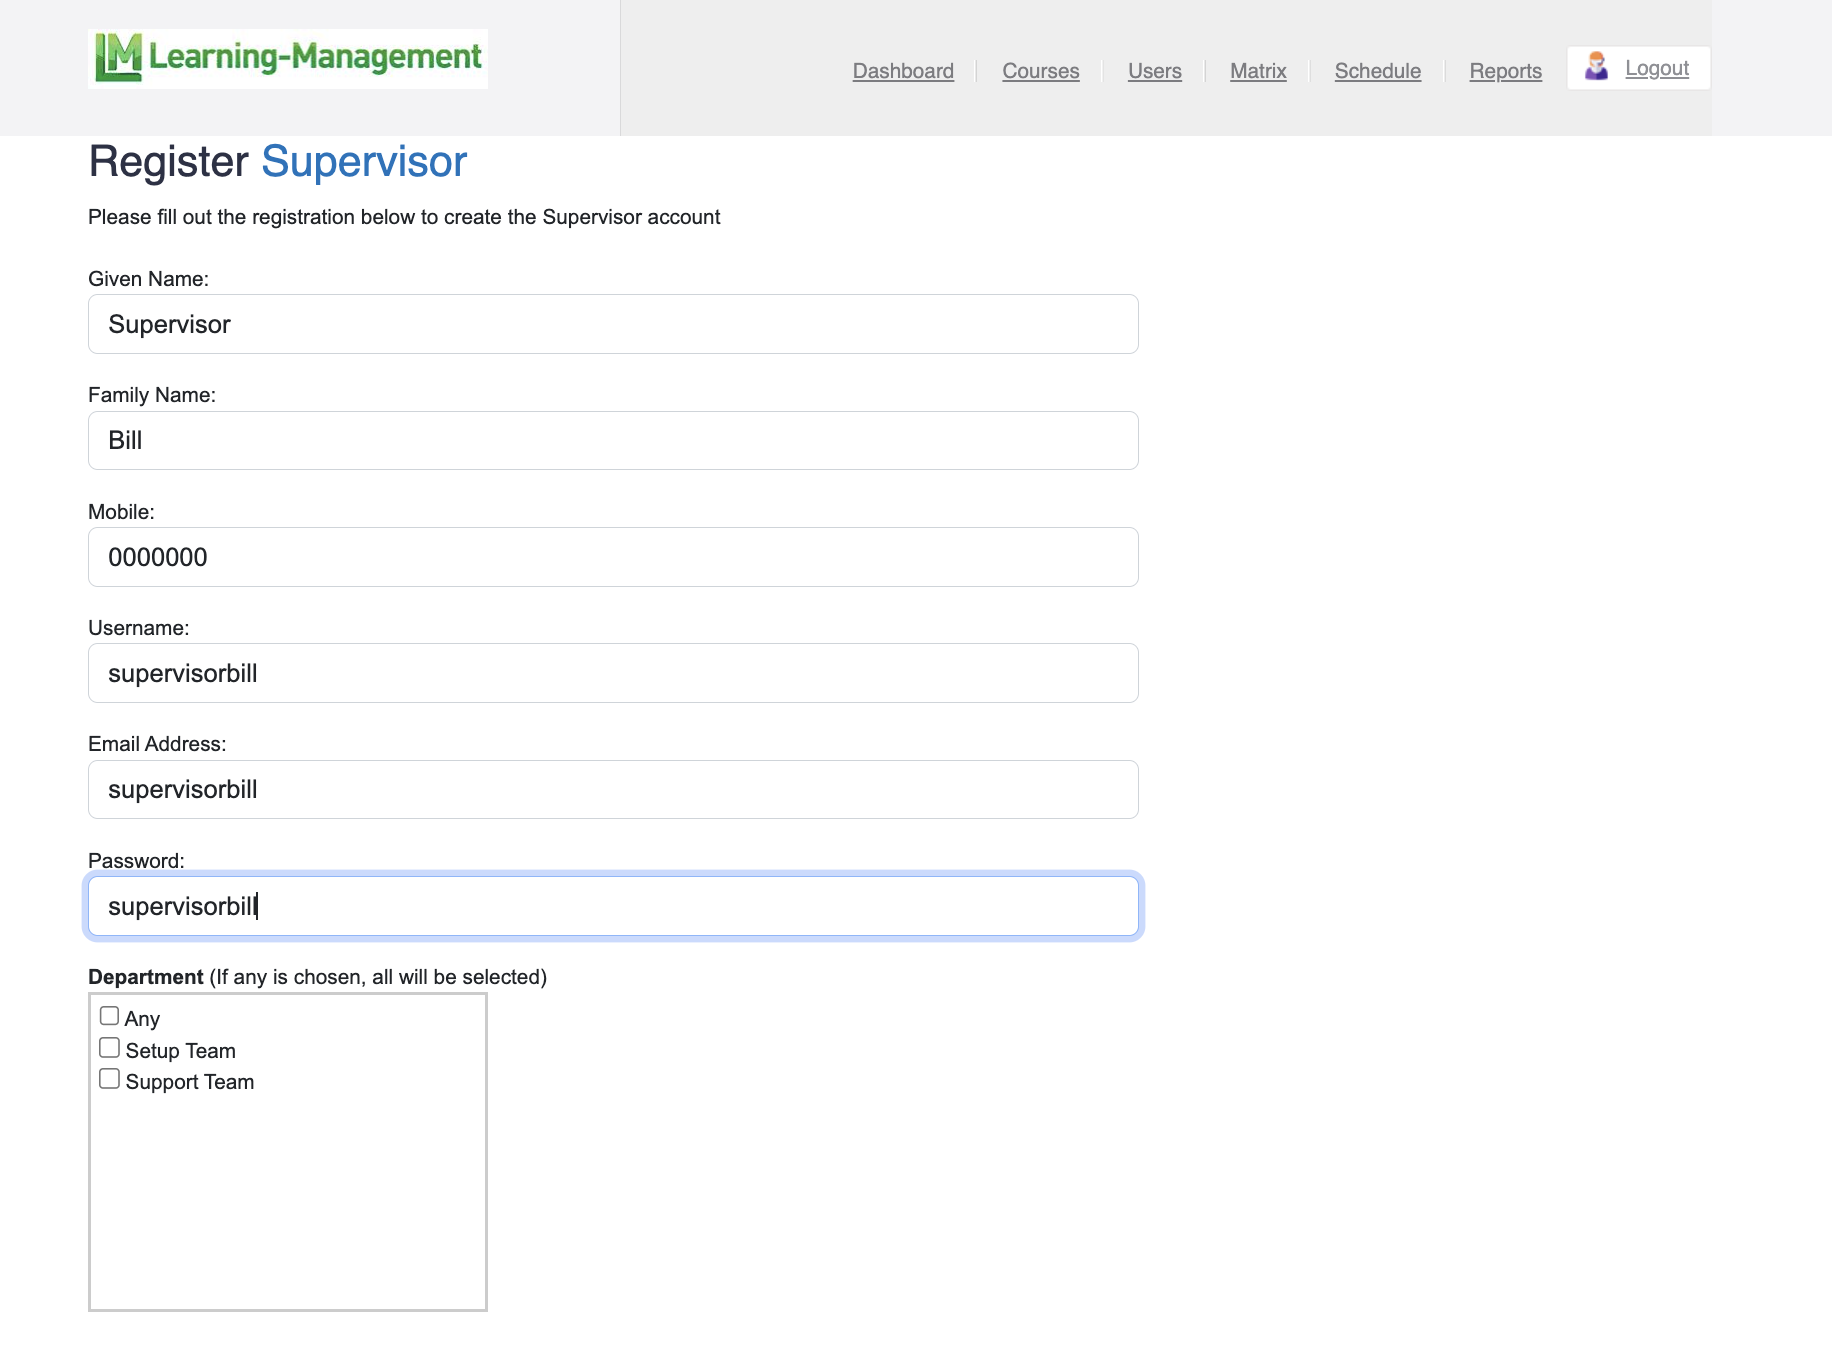Click into the Family Name field
The width and height of the screenshot is (1832, 1372).
click(612, 440)
